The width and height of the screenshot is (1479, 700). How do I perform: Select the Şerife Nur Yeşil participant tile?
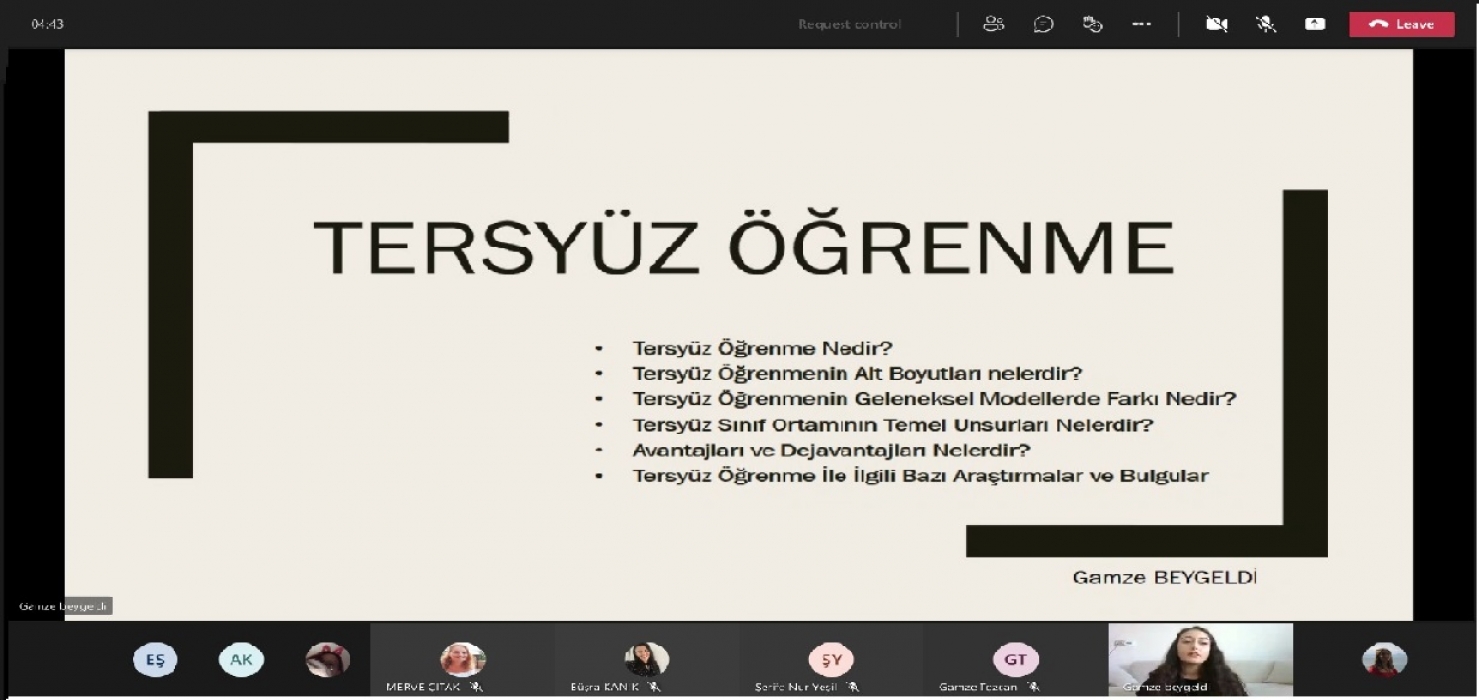(831, 660)
